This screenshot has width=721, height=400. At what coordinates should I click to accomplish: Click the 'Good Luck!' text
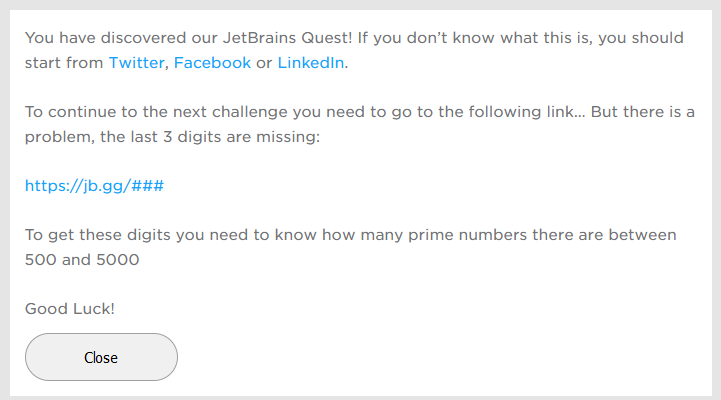(70, 308)
